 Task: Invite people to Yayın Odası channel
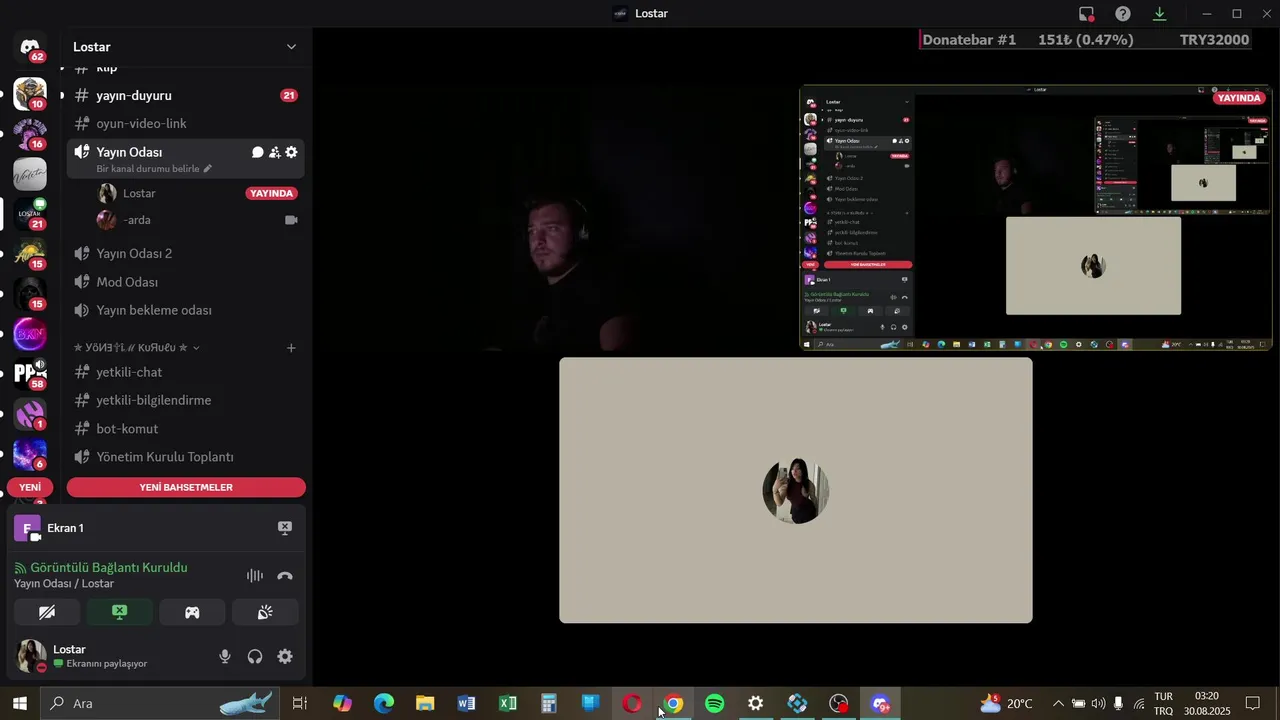click(x=274, y=152)
